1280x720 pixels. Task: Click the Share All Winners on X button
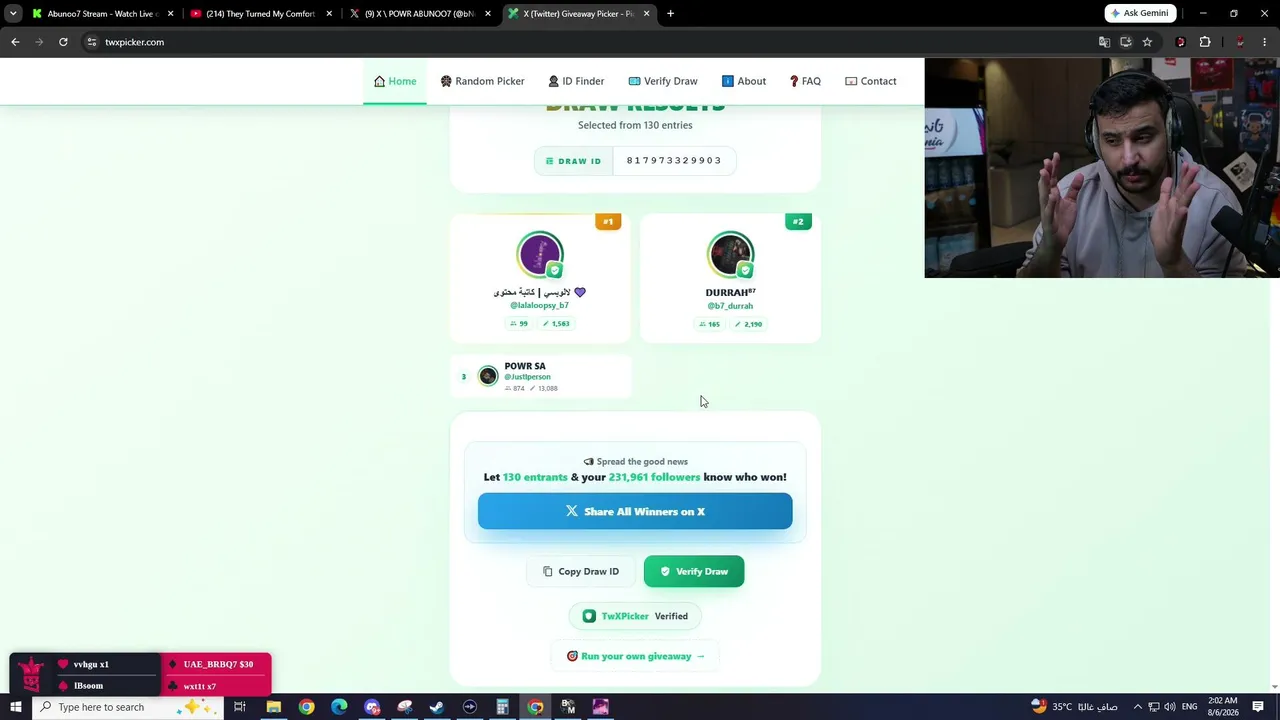(x=635, y=511)
